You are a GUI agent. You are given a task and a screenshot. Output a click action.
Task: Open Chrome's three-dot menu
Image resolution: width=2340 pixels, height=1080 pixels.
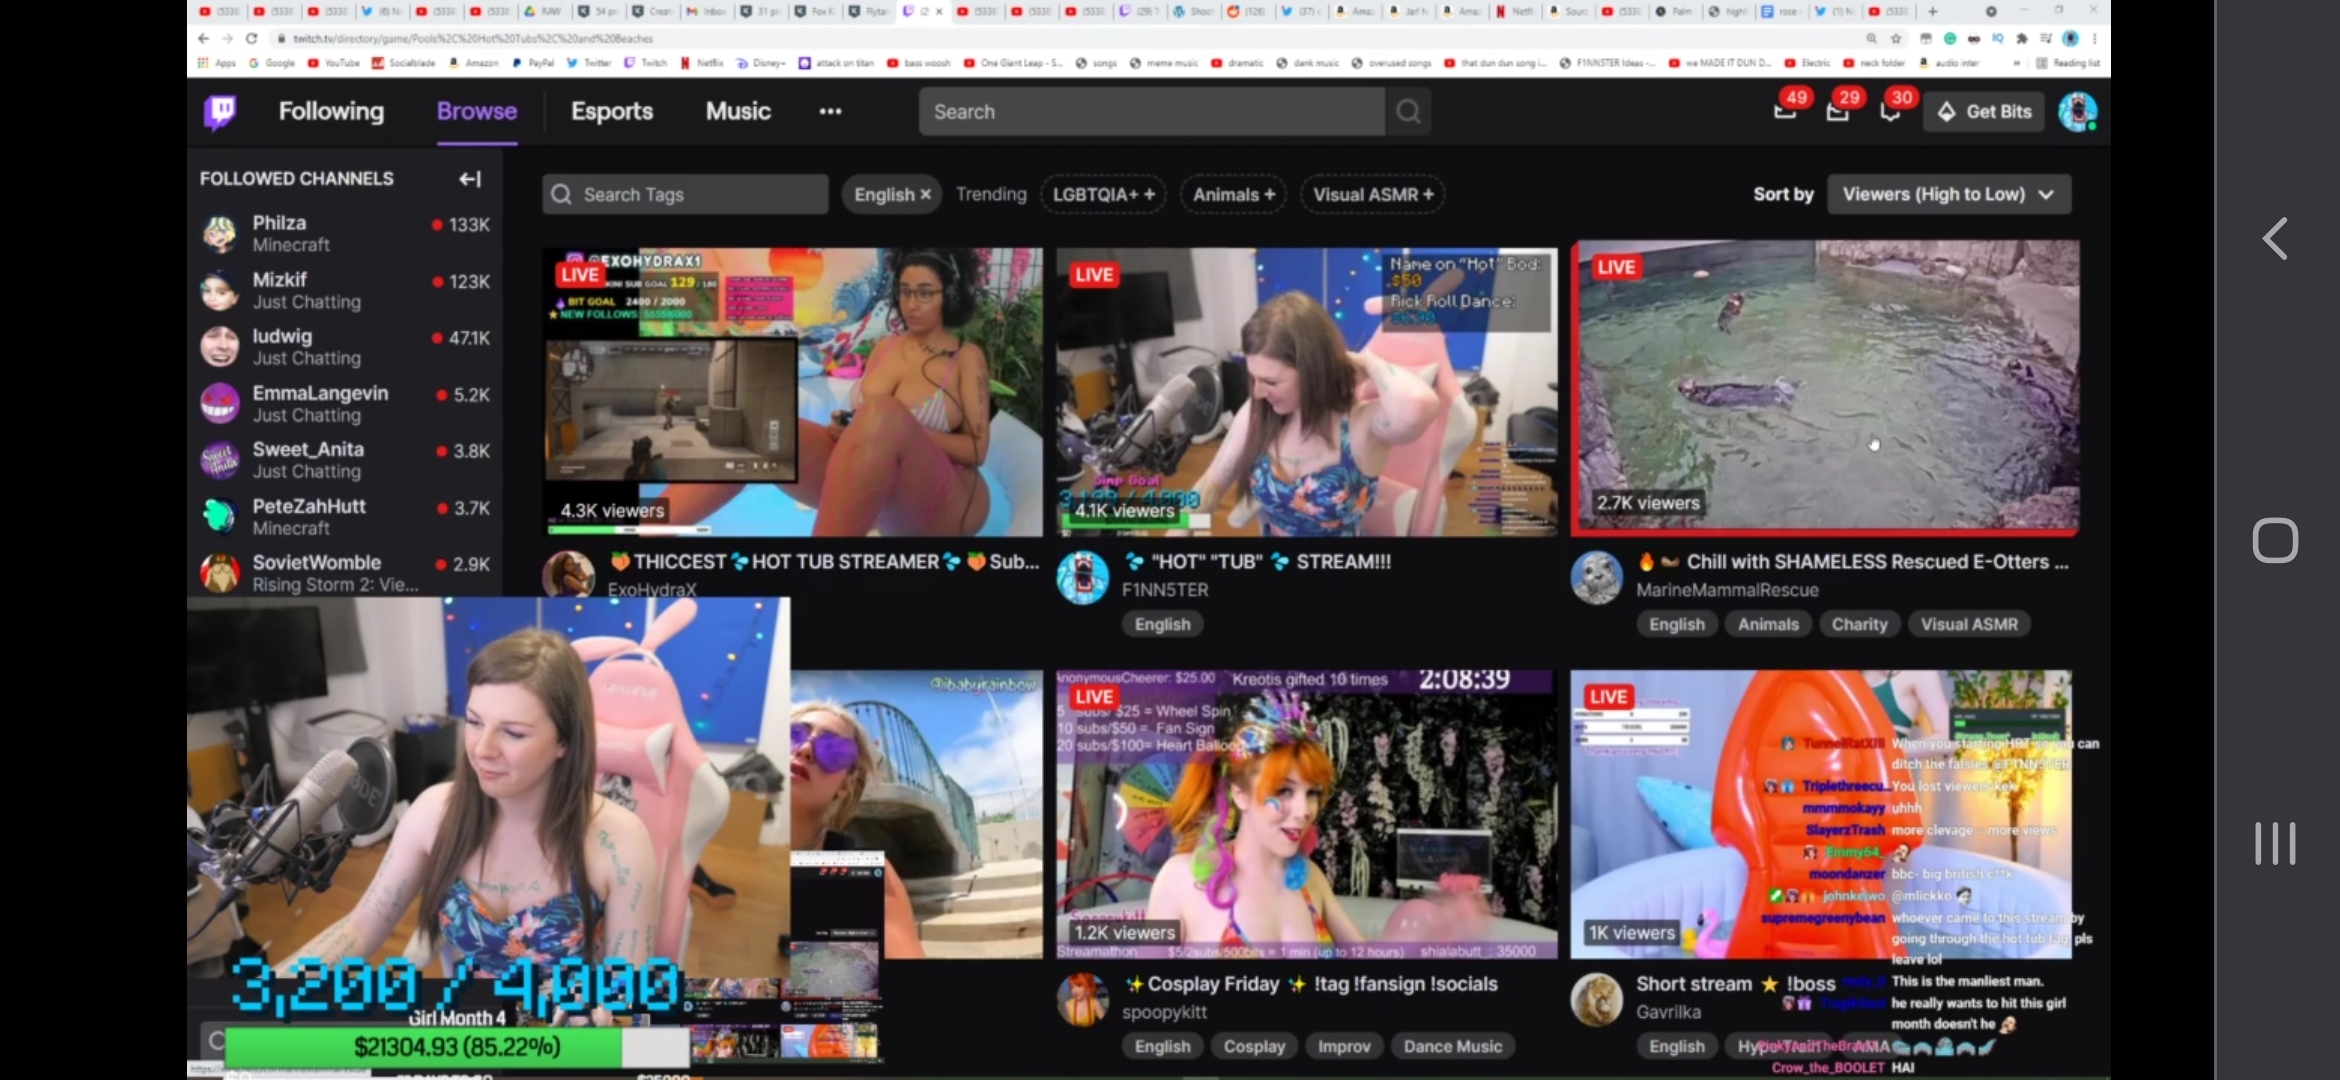(2094, 38)
